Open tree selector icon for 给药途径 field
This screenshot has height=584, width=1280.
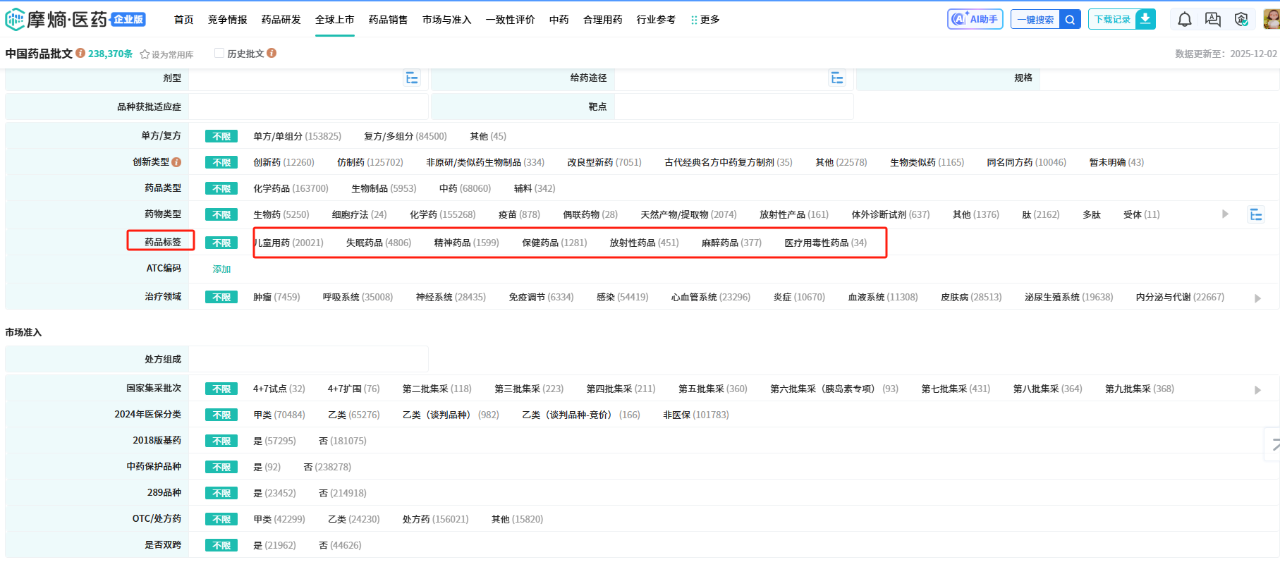837,78
